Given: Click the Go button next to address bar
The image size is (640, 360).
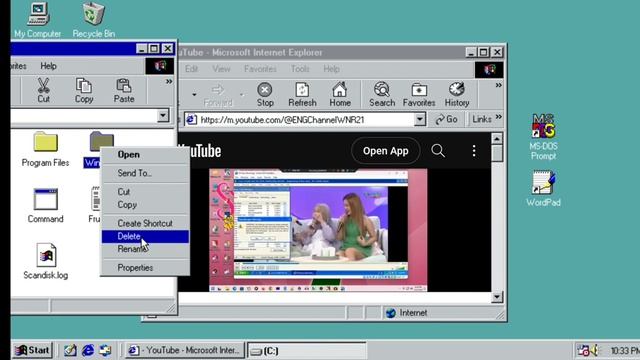Looking at the screenshot, I should (447, 119).
